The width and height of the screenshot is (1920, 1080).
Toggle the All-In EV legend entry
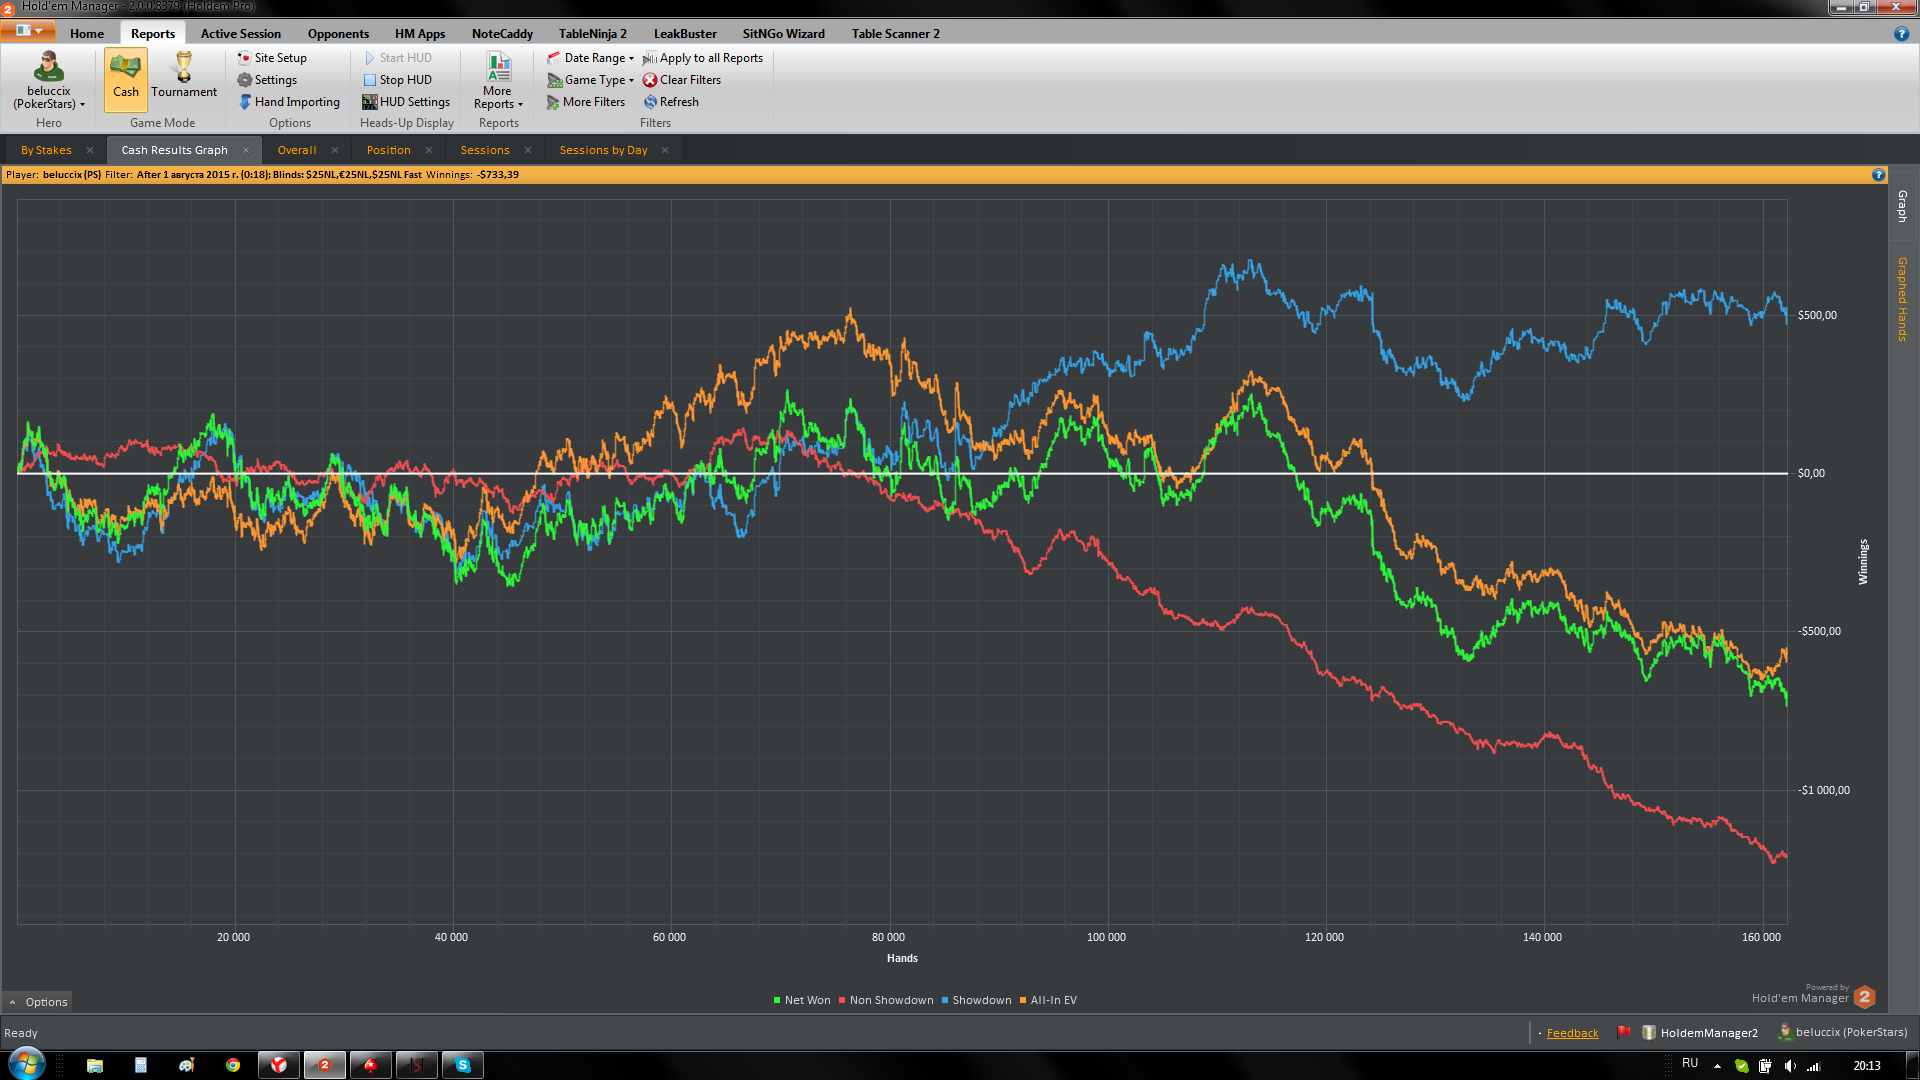[x=1052, y=1000]
